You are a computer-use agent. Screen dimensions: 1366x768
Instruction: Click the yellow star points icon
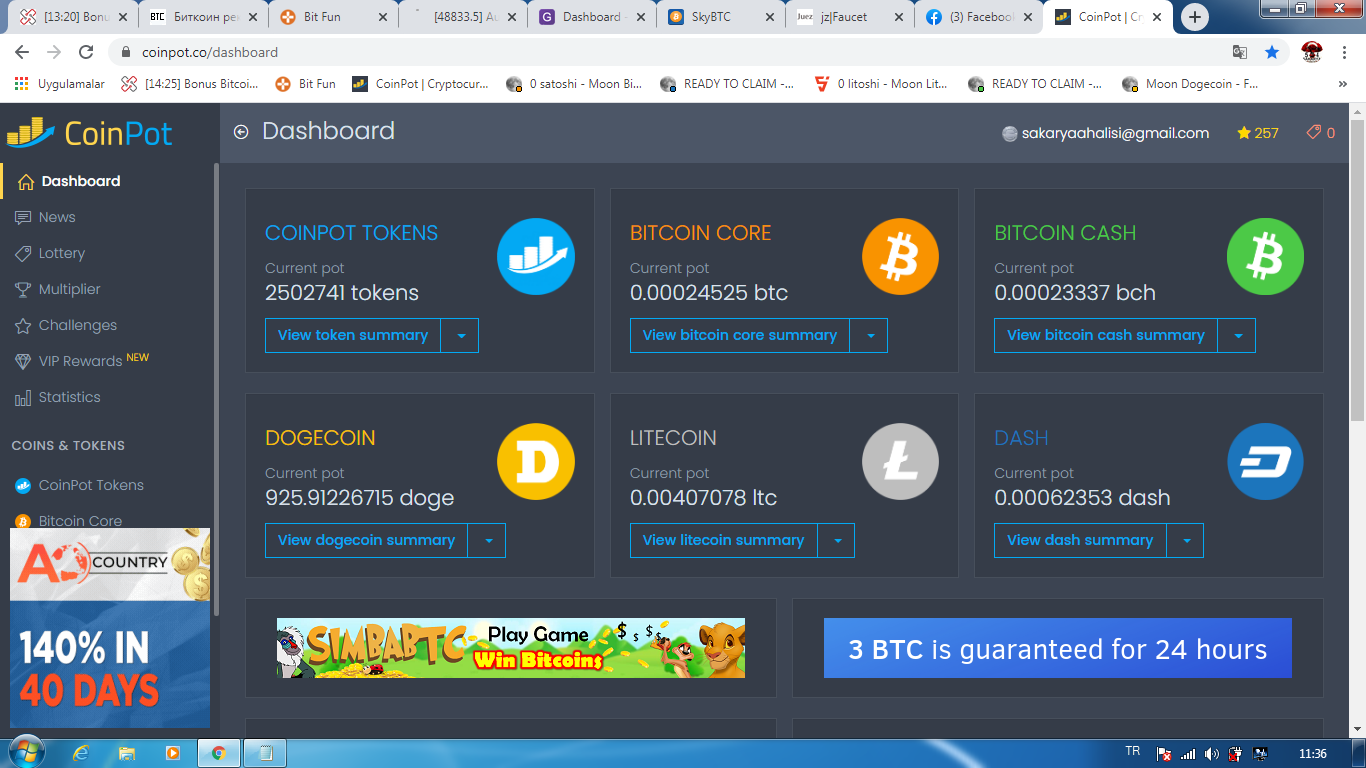tap(1244, 133)
